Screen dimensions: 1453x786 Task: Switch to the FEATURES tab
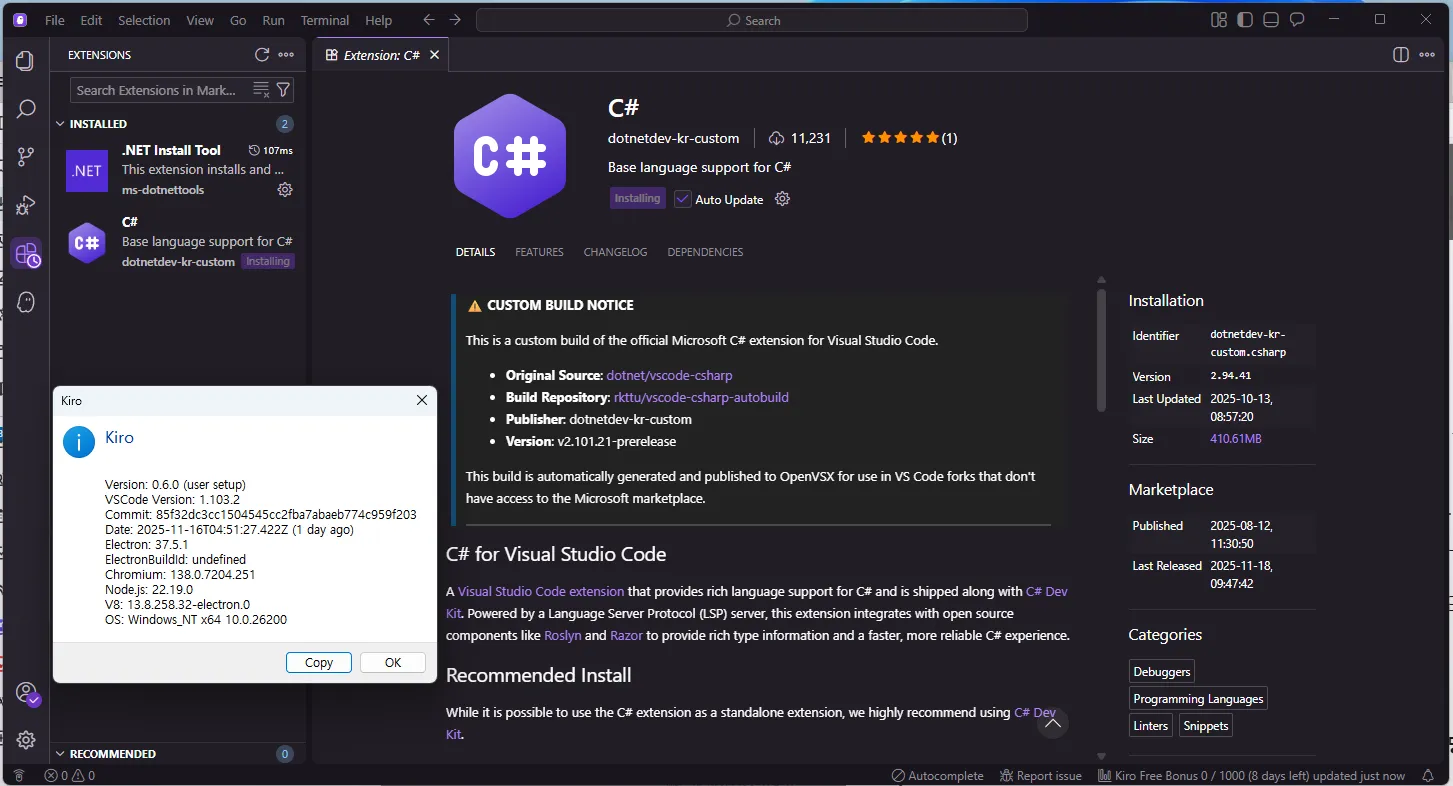pyautogui.click(x=539, y=252)
